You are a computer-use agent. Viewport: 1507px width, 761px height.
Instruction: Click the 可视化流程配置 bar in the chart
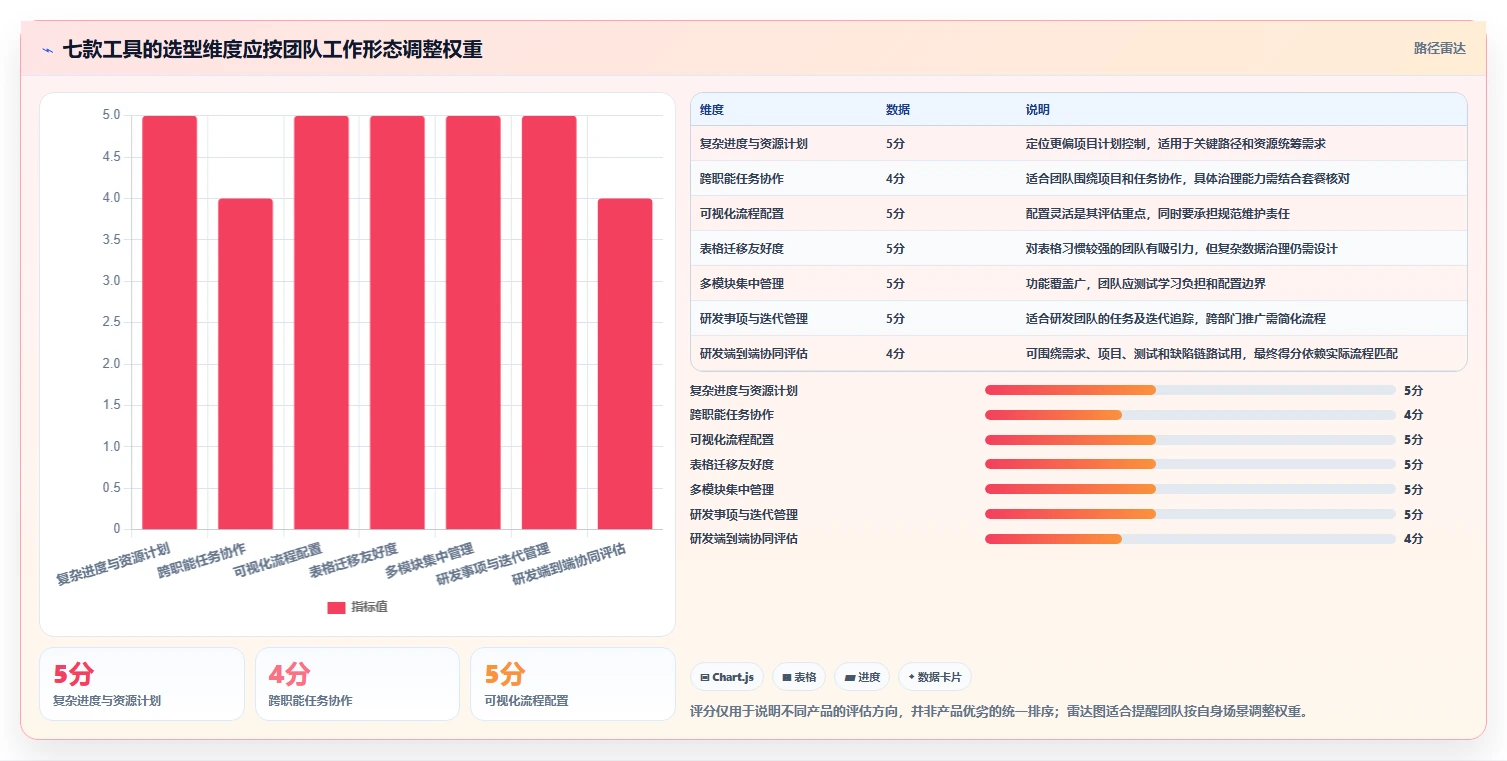tap(321, 322)
